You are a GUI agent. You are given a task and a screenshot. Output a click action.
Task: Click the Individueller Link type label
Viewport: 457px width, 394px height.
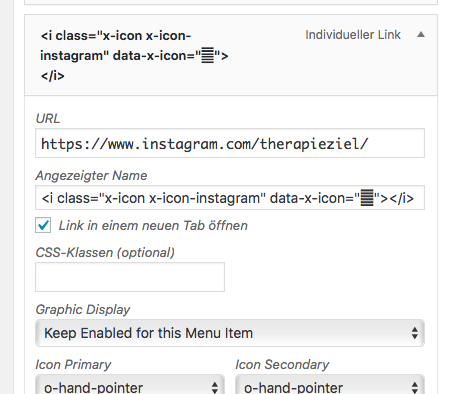[x=353, y=35]
